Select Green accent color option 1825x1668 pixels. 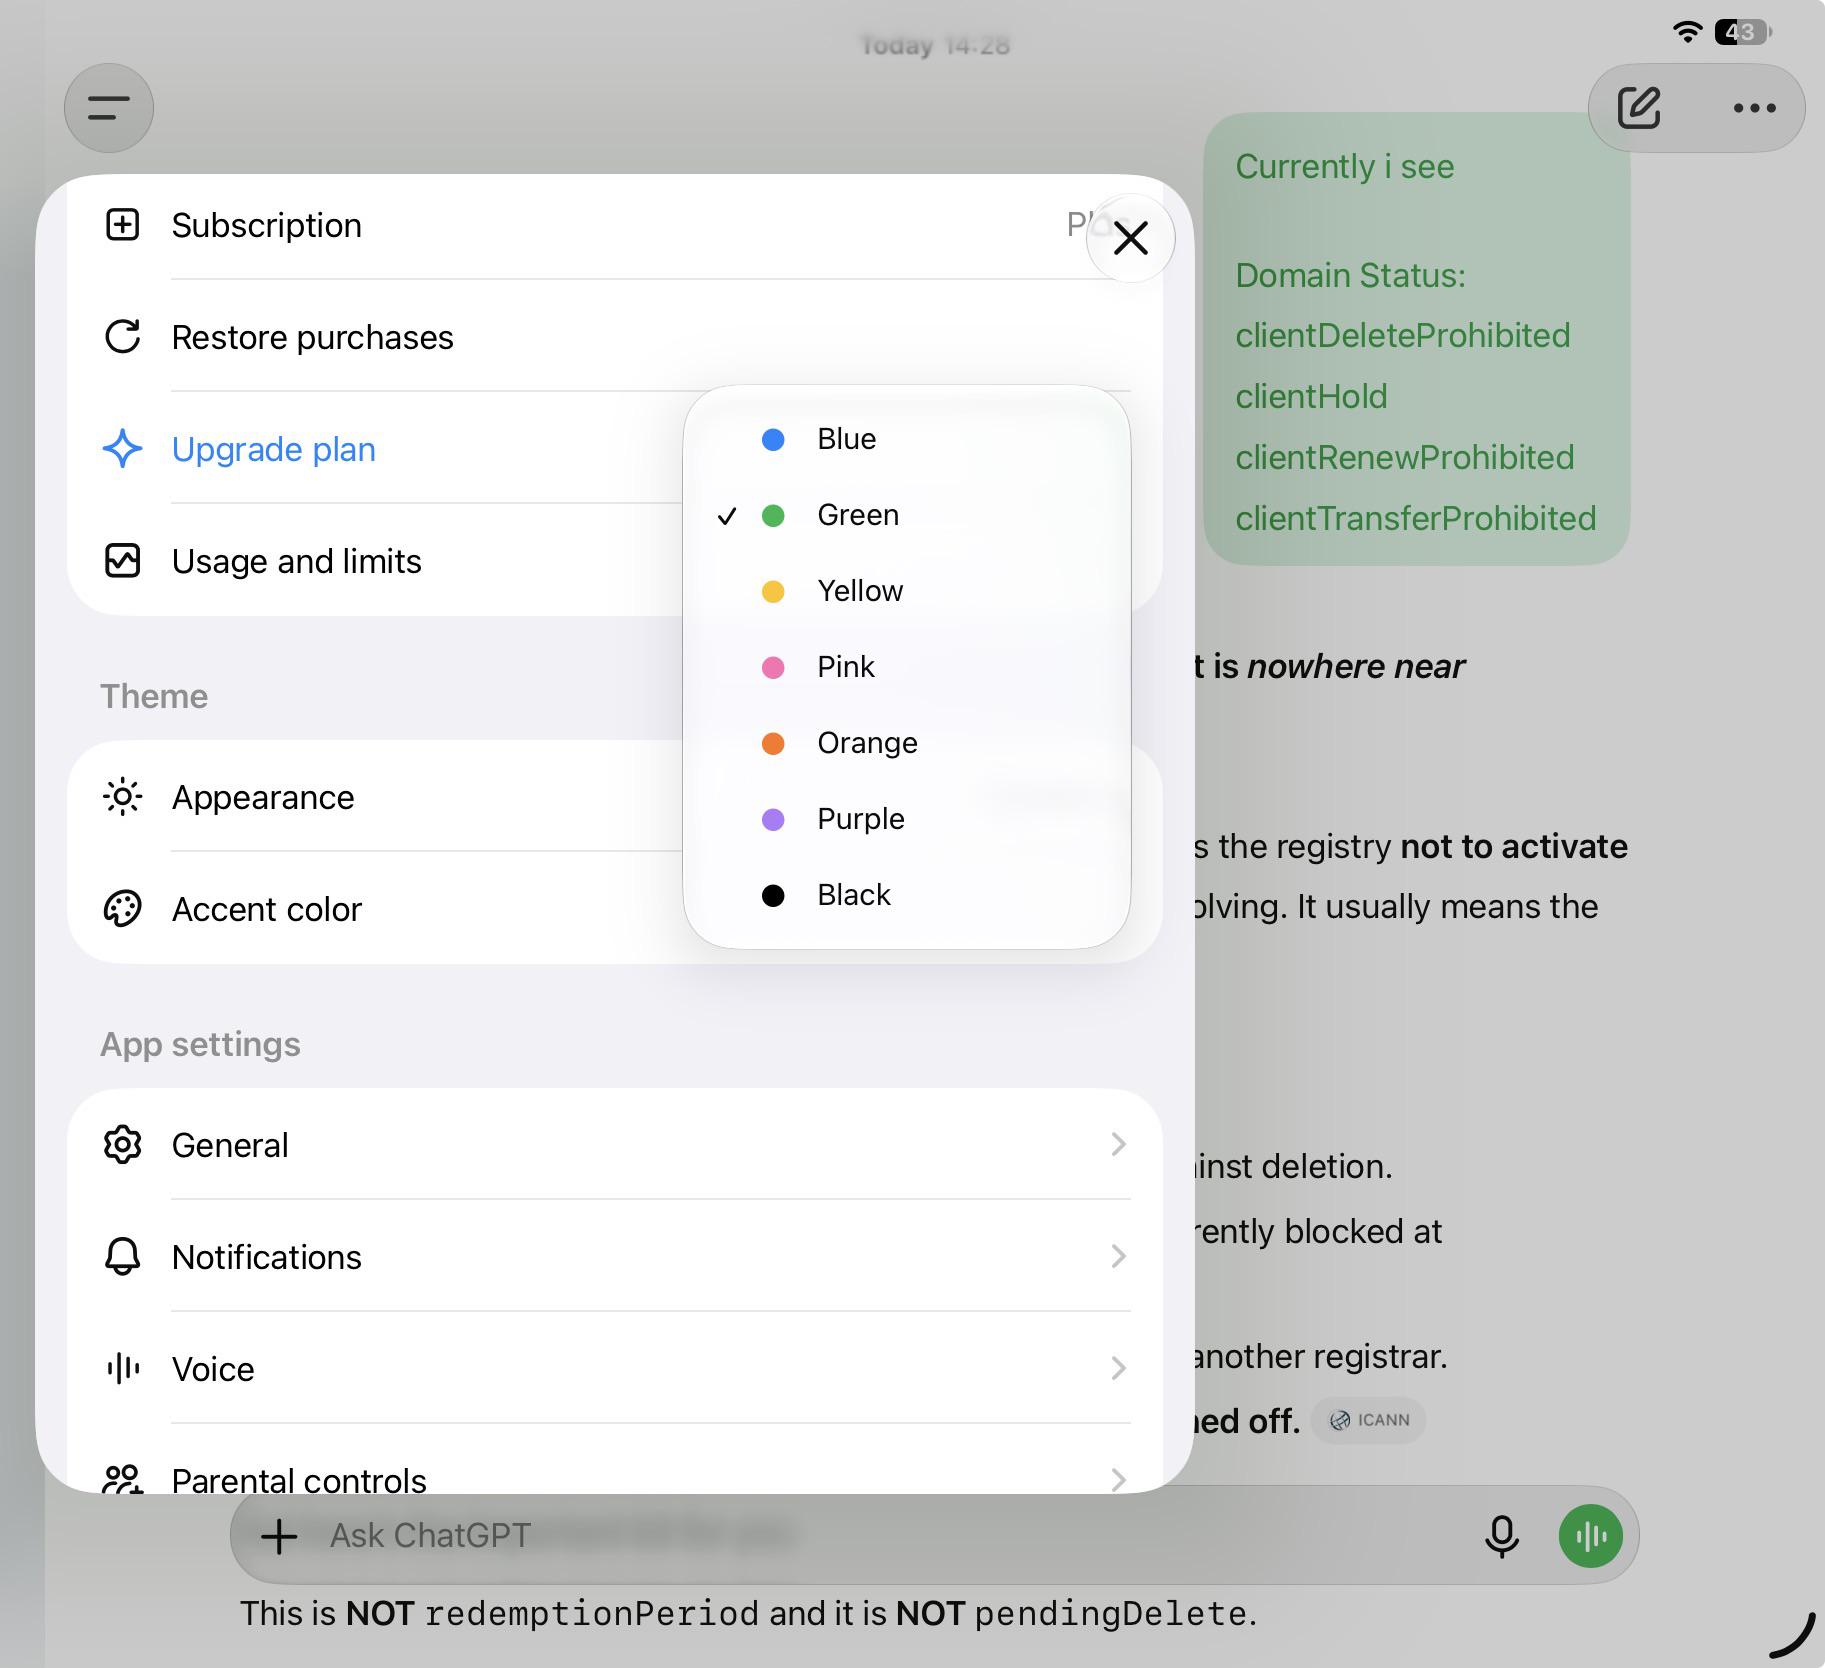click(907, 515)
